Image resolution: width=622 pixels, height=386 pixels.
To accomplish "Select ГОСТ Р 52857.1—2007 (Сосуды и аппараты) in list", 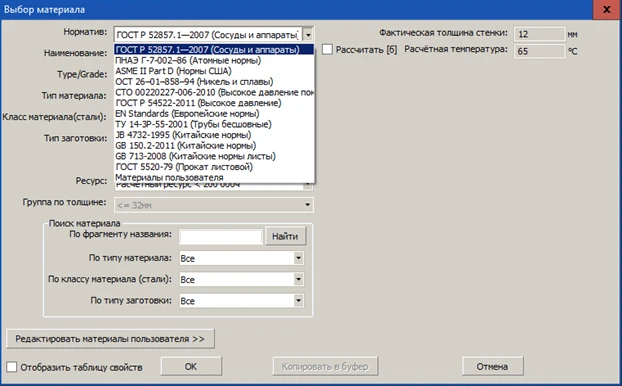I will tap(214, 50).
